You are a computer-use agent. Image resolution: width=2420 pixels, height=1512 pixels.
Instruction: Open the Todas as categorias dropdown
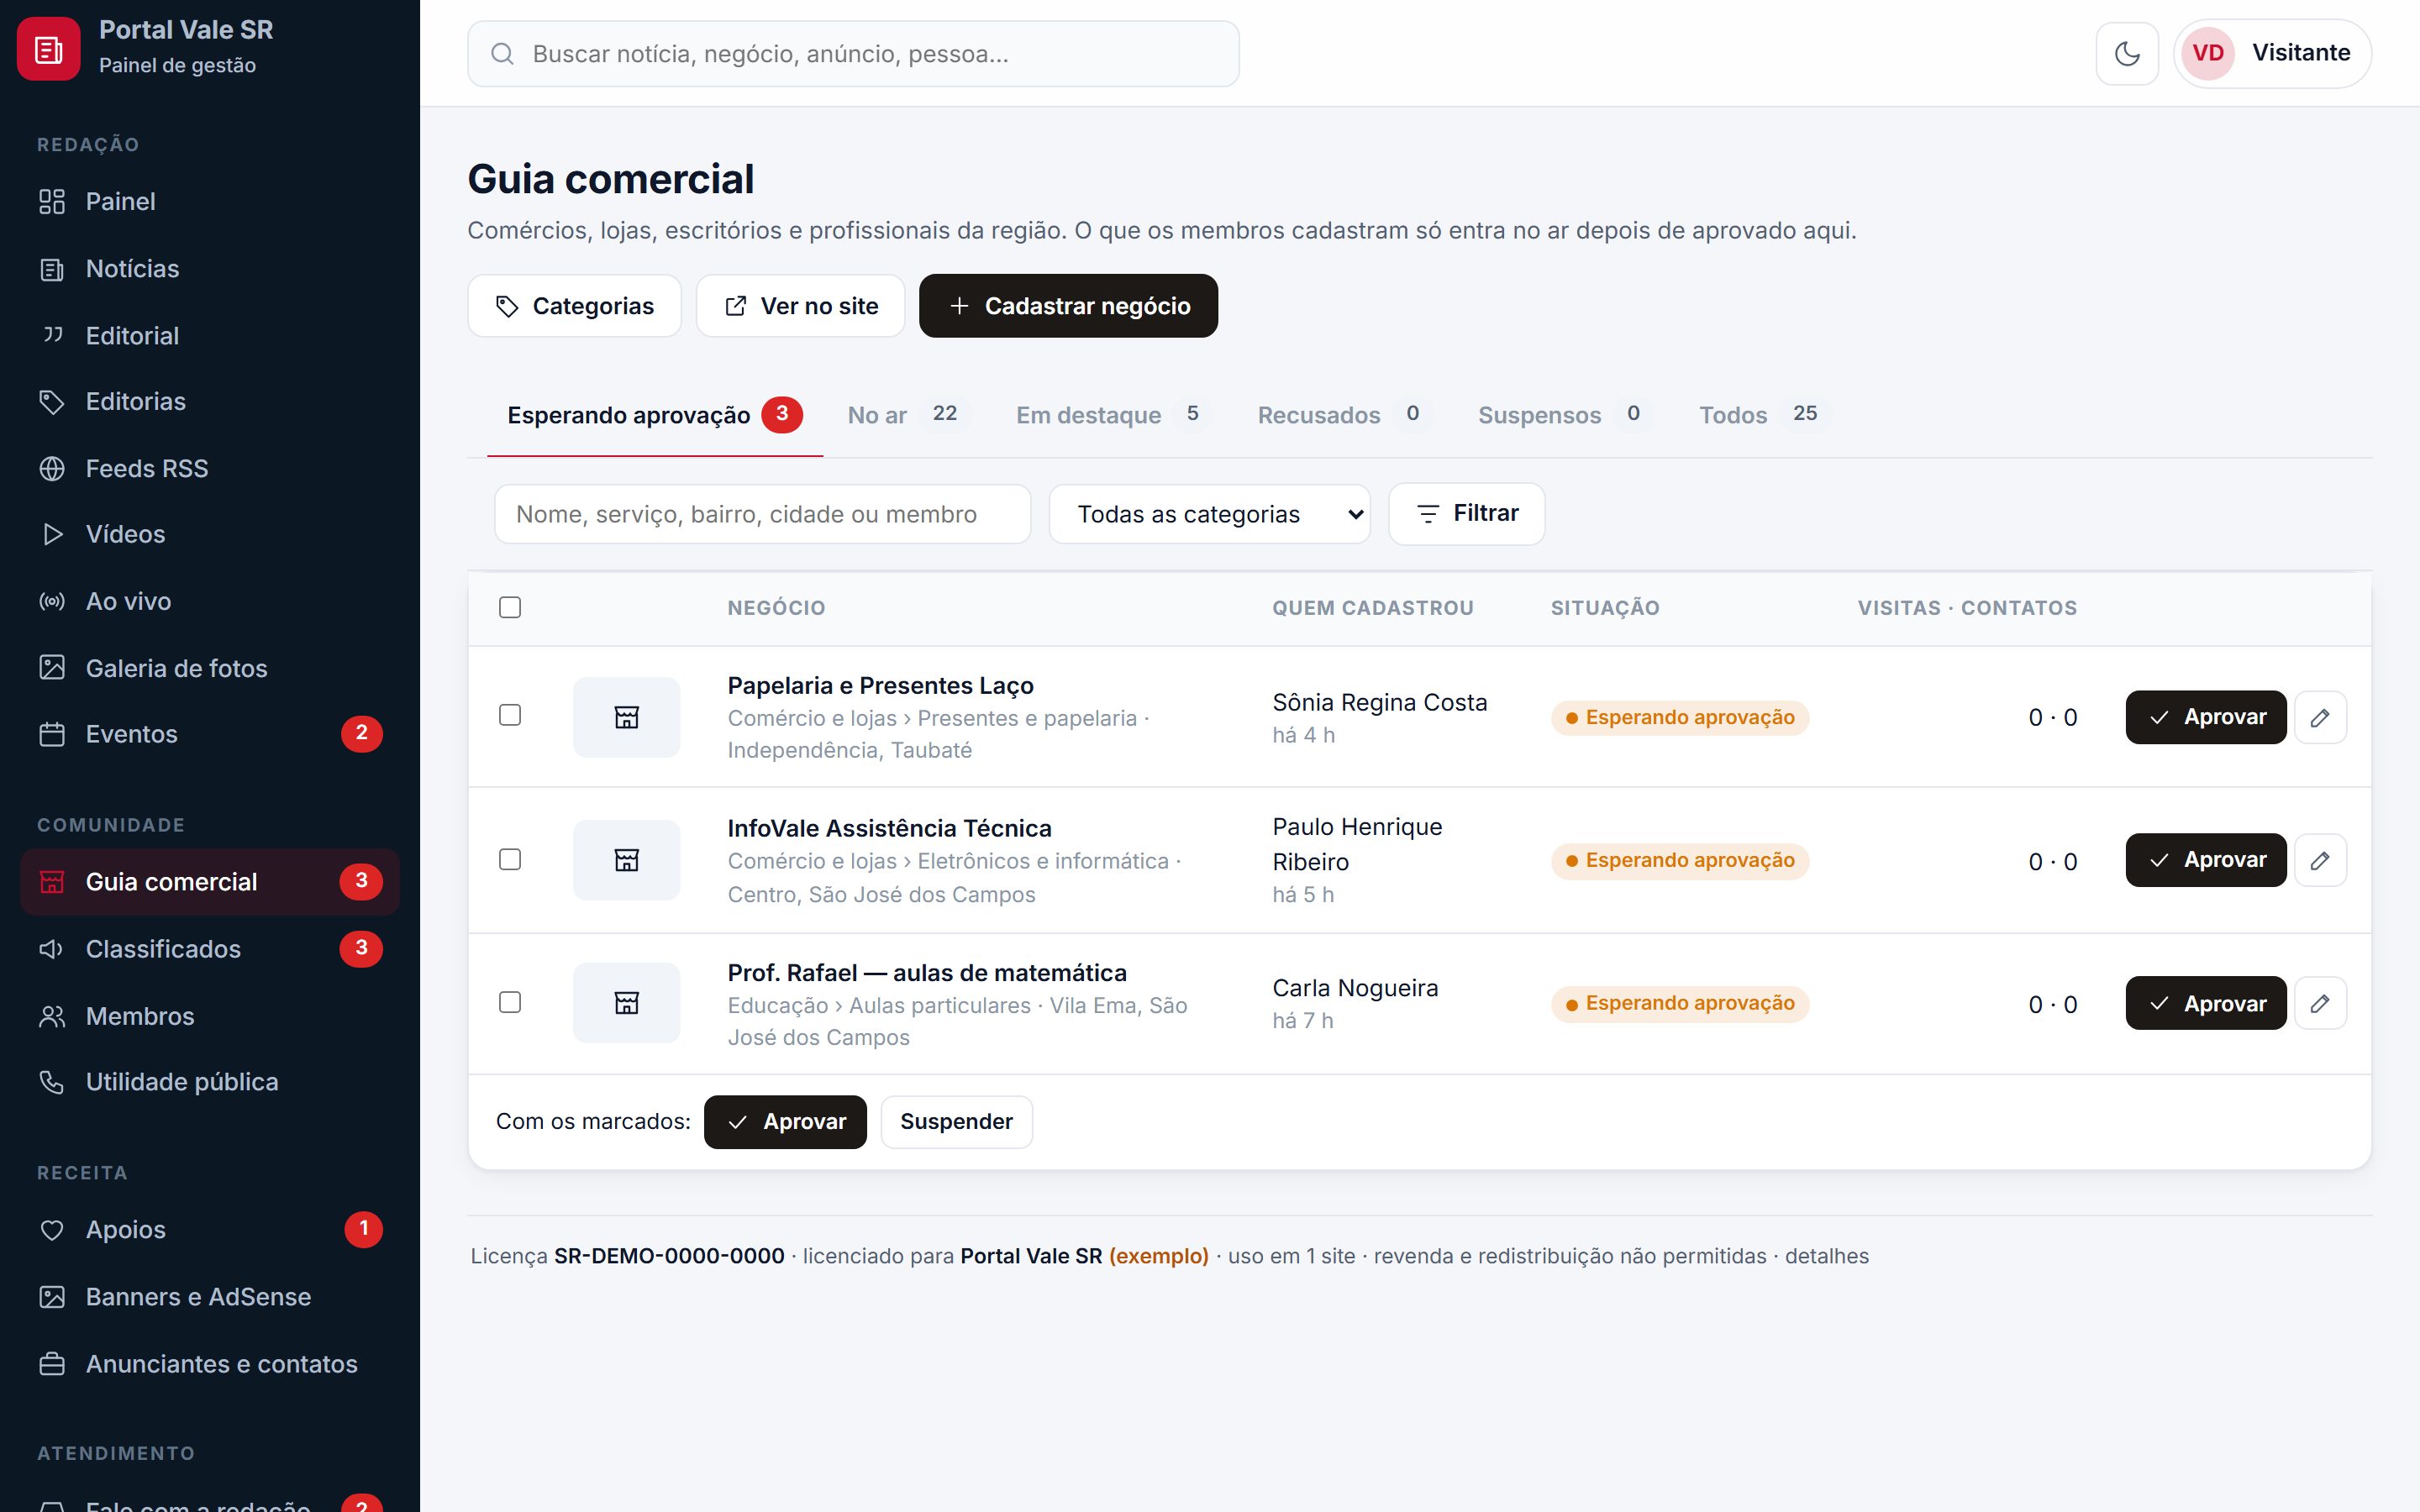point(1209,514)
